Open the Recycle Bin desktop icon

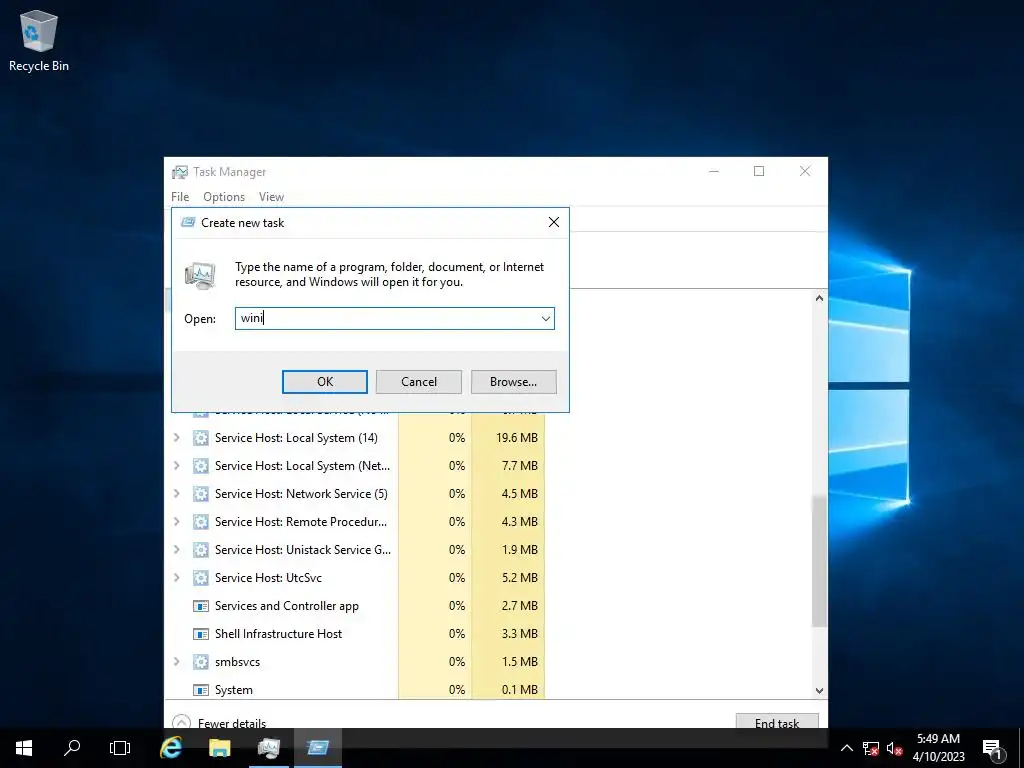click(x=39, y=40)
